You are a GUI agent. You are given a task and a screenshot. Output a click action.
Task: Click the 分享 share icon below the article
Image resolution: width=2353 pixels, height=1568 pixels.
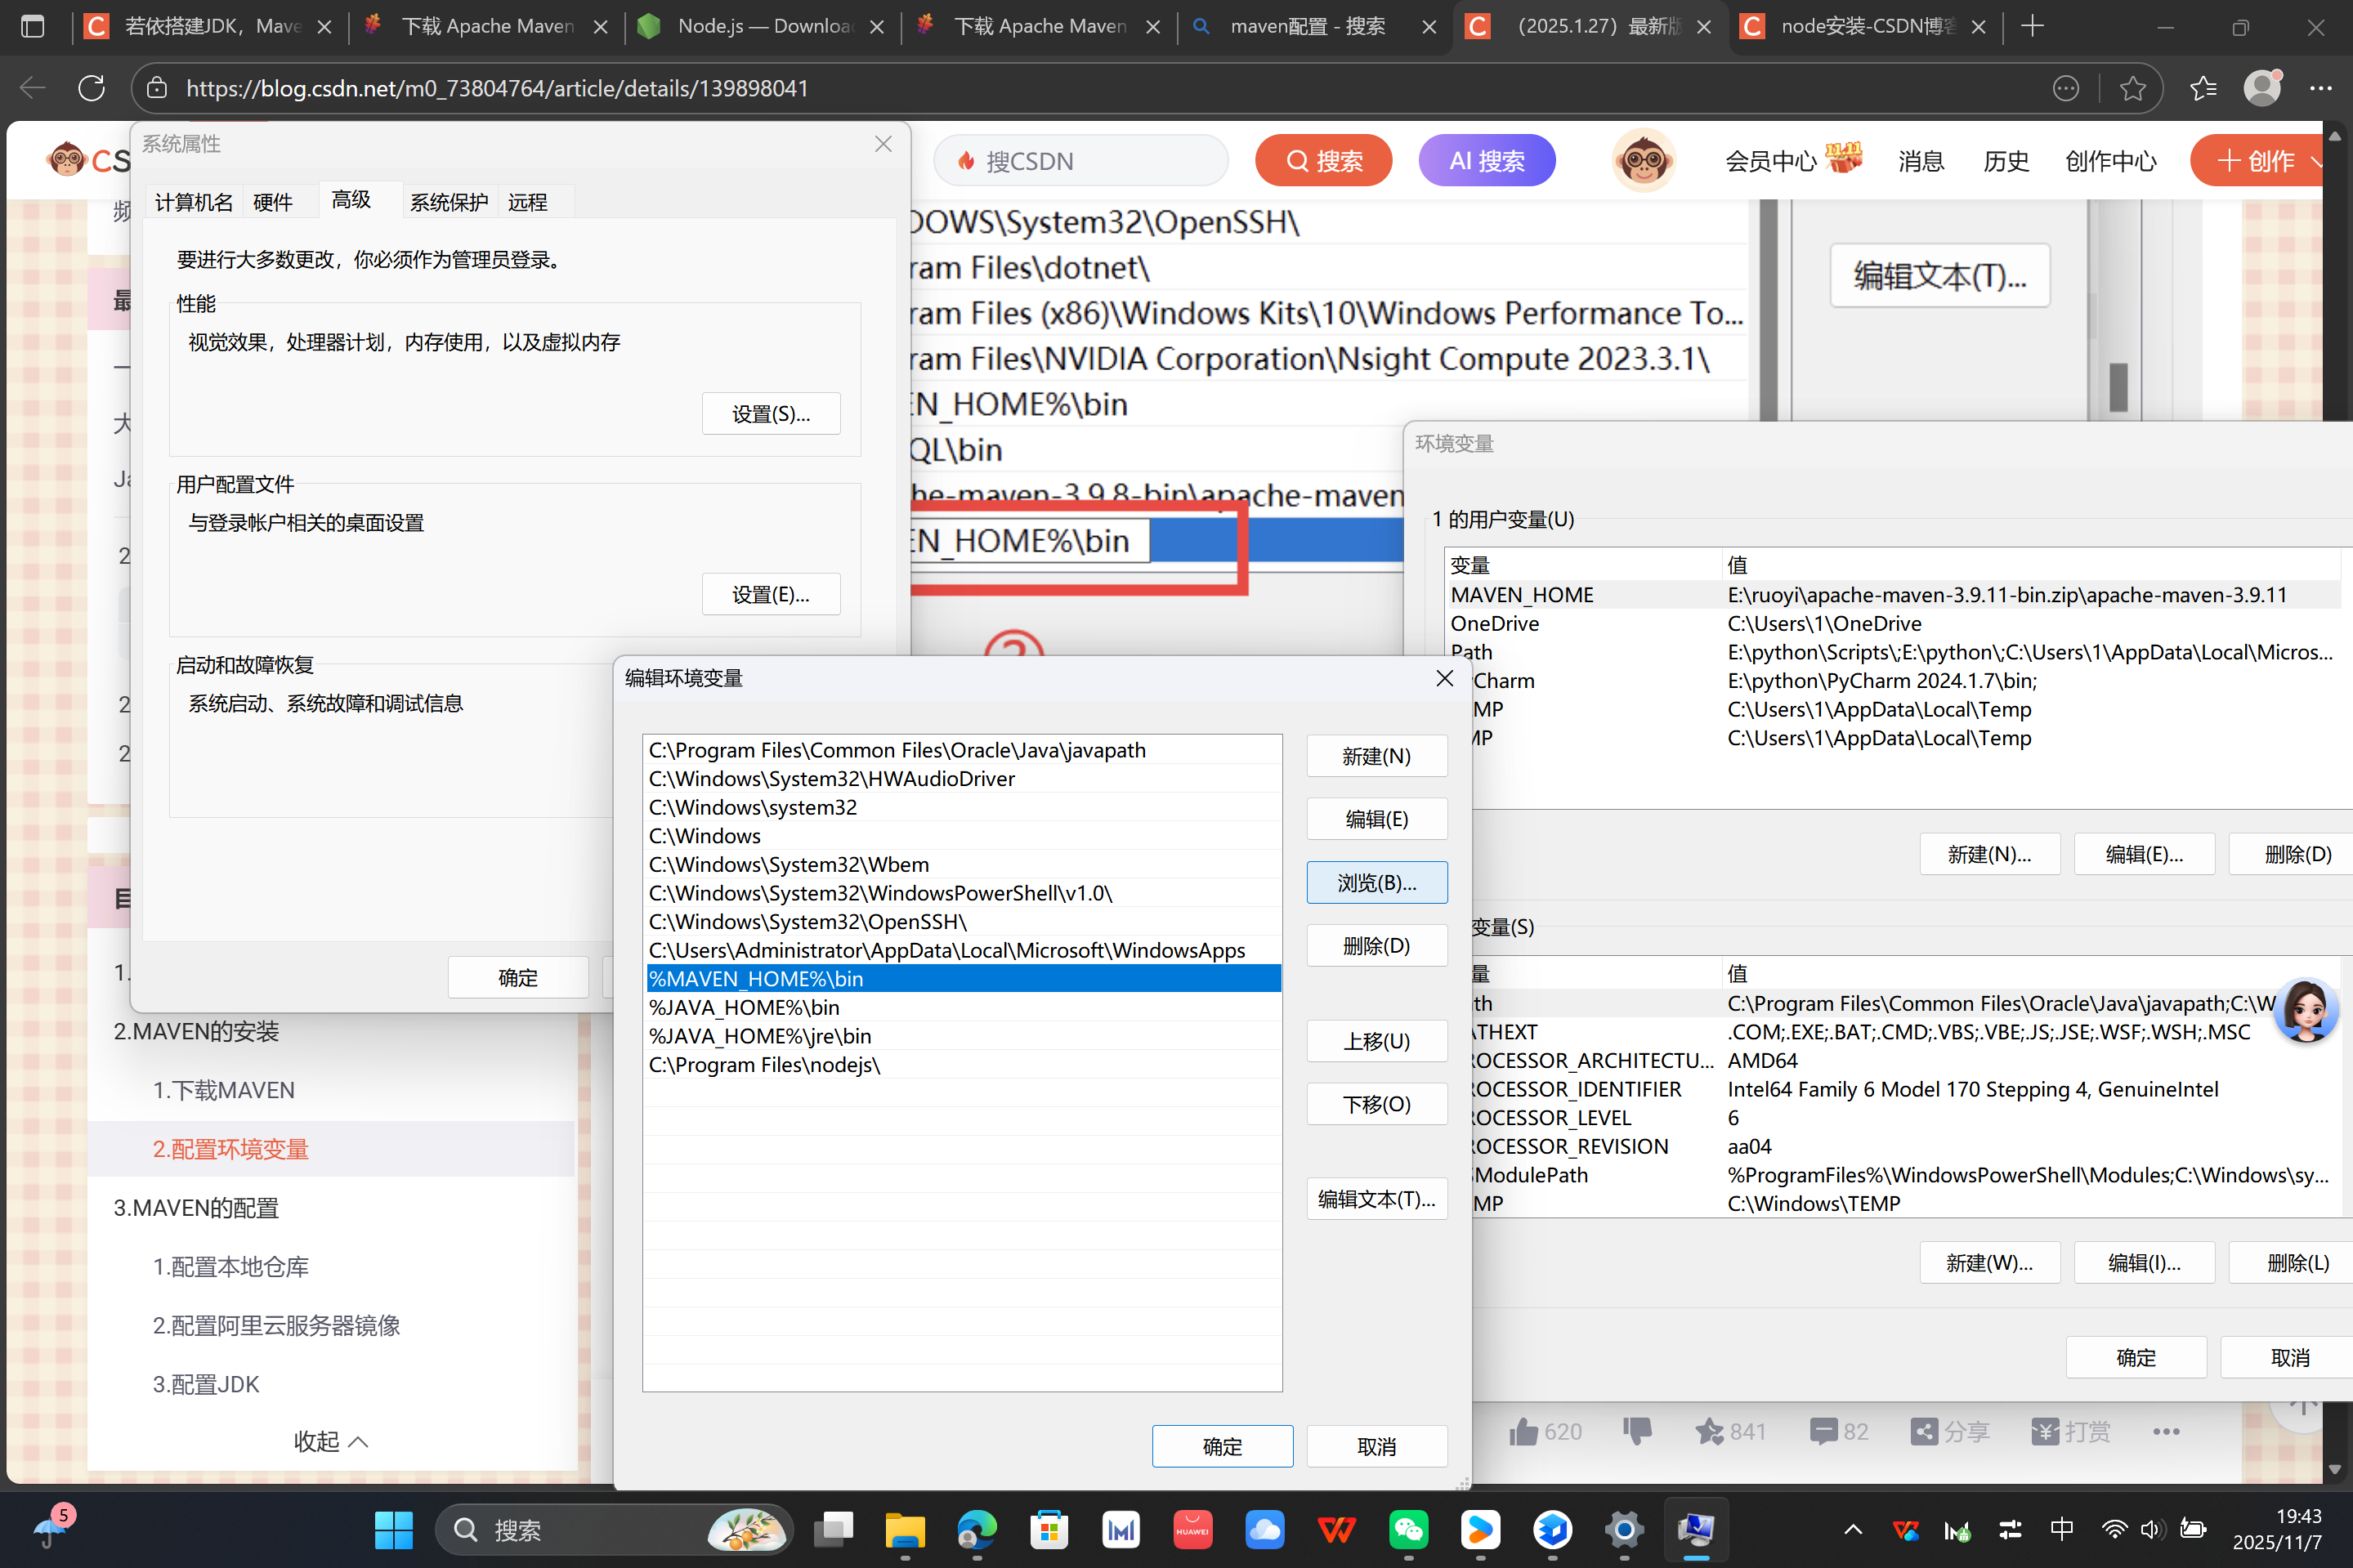(x=1926, y=1432)
